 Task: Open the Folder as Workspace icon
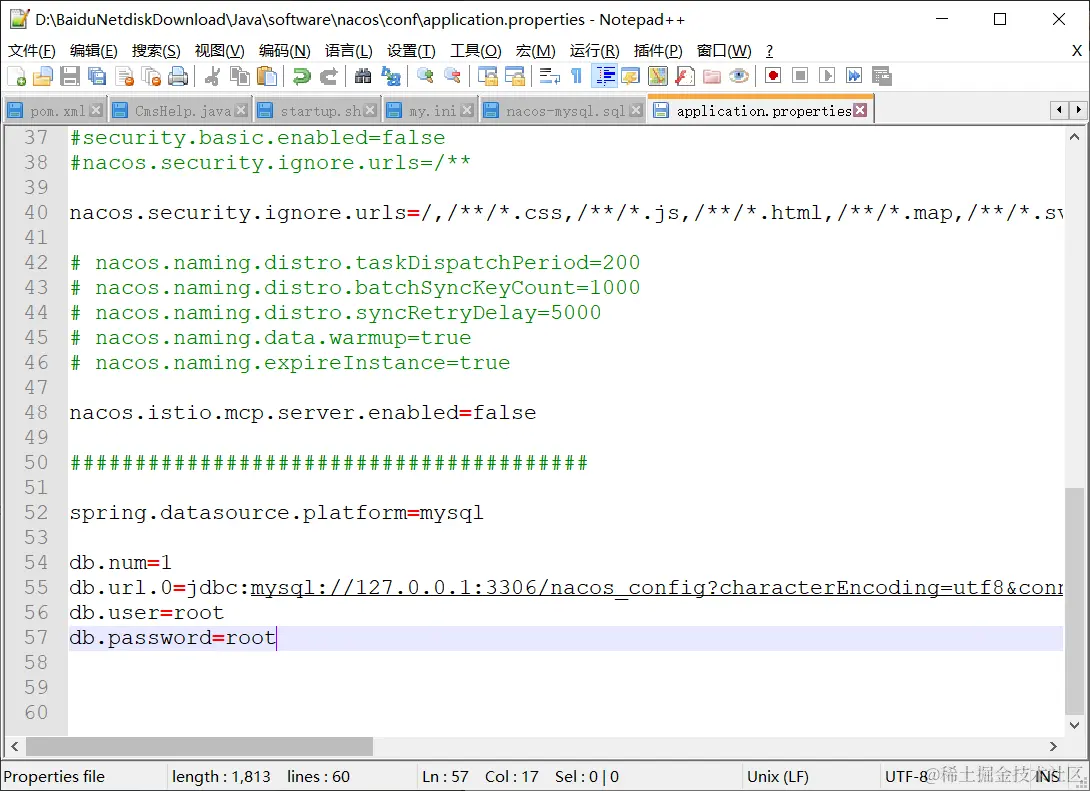(712, 76)
